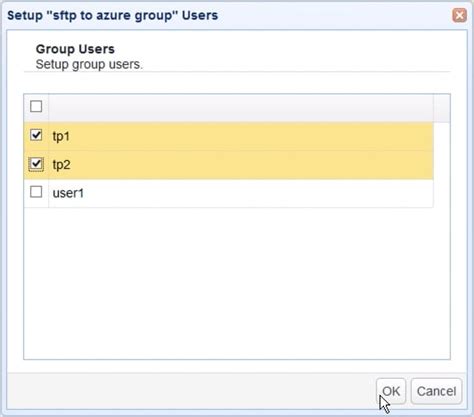474x417 pixels.
Task: Click the 'Group Users' heading
Action: (75, 49)
